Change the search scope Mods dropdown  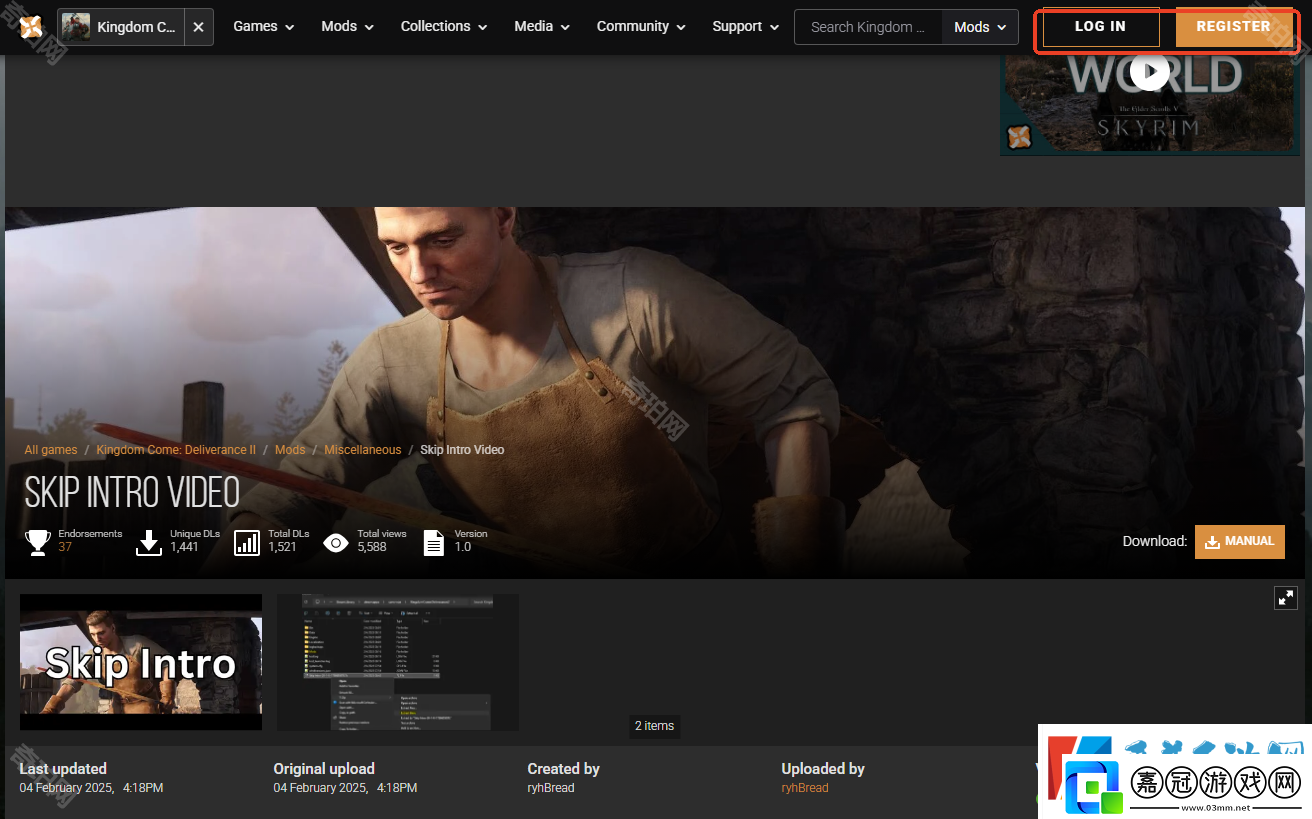pos(980,27)
